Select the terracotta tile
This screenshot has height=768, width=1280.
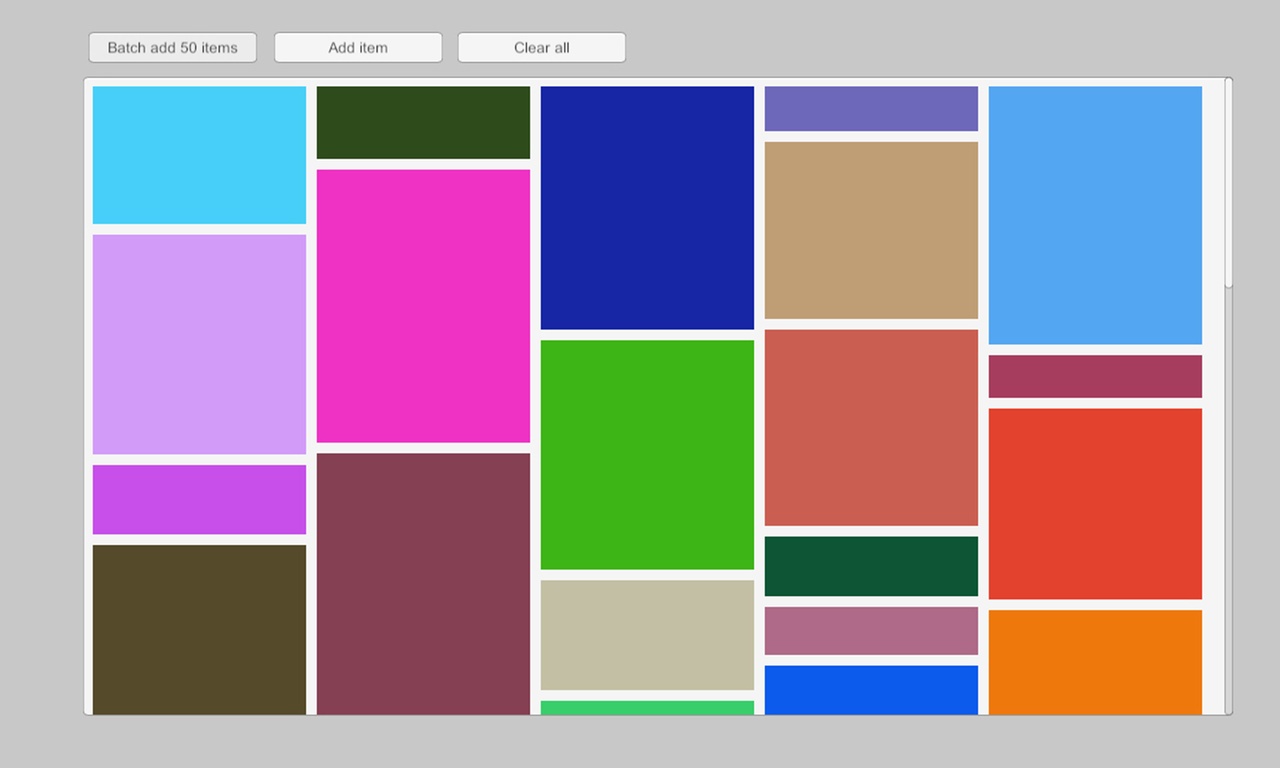(x=871, y=427)
